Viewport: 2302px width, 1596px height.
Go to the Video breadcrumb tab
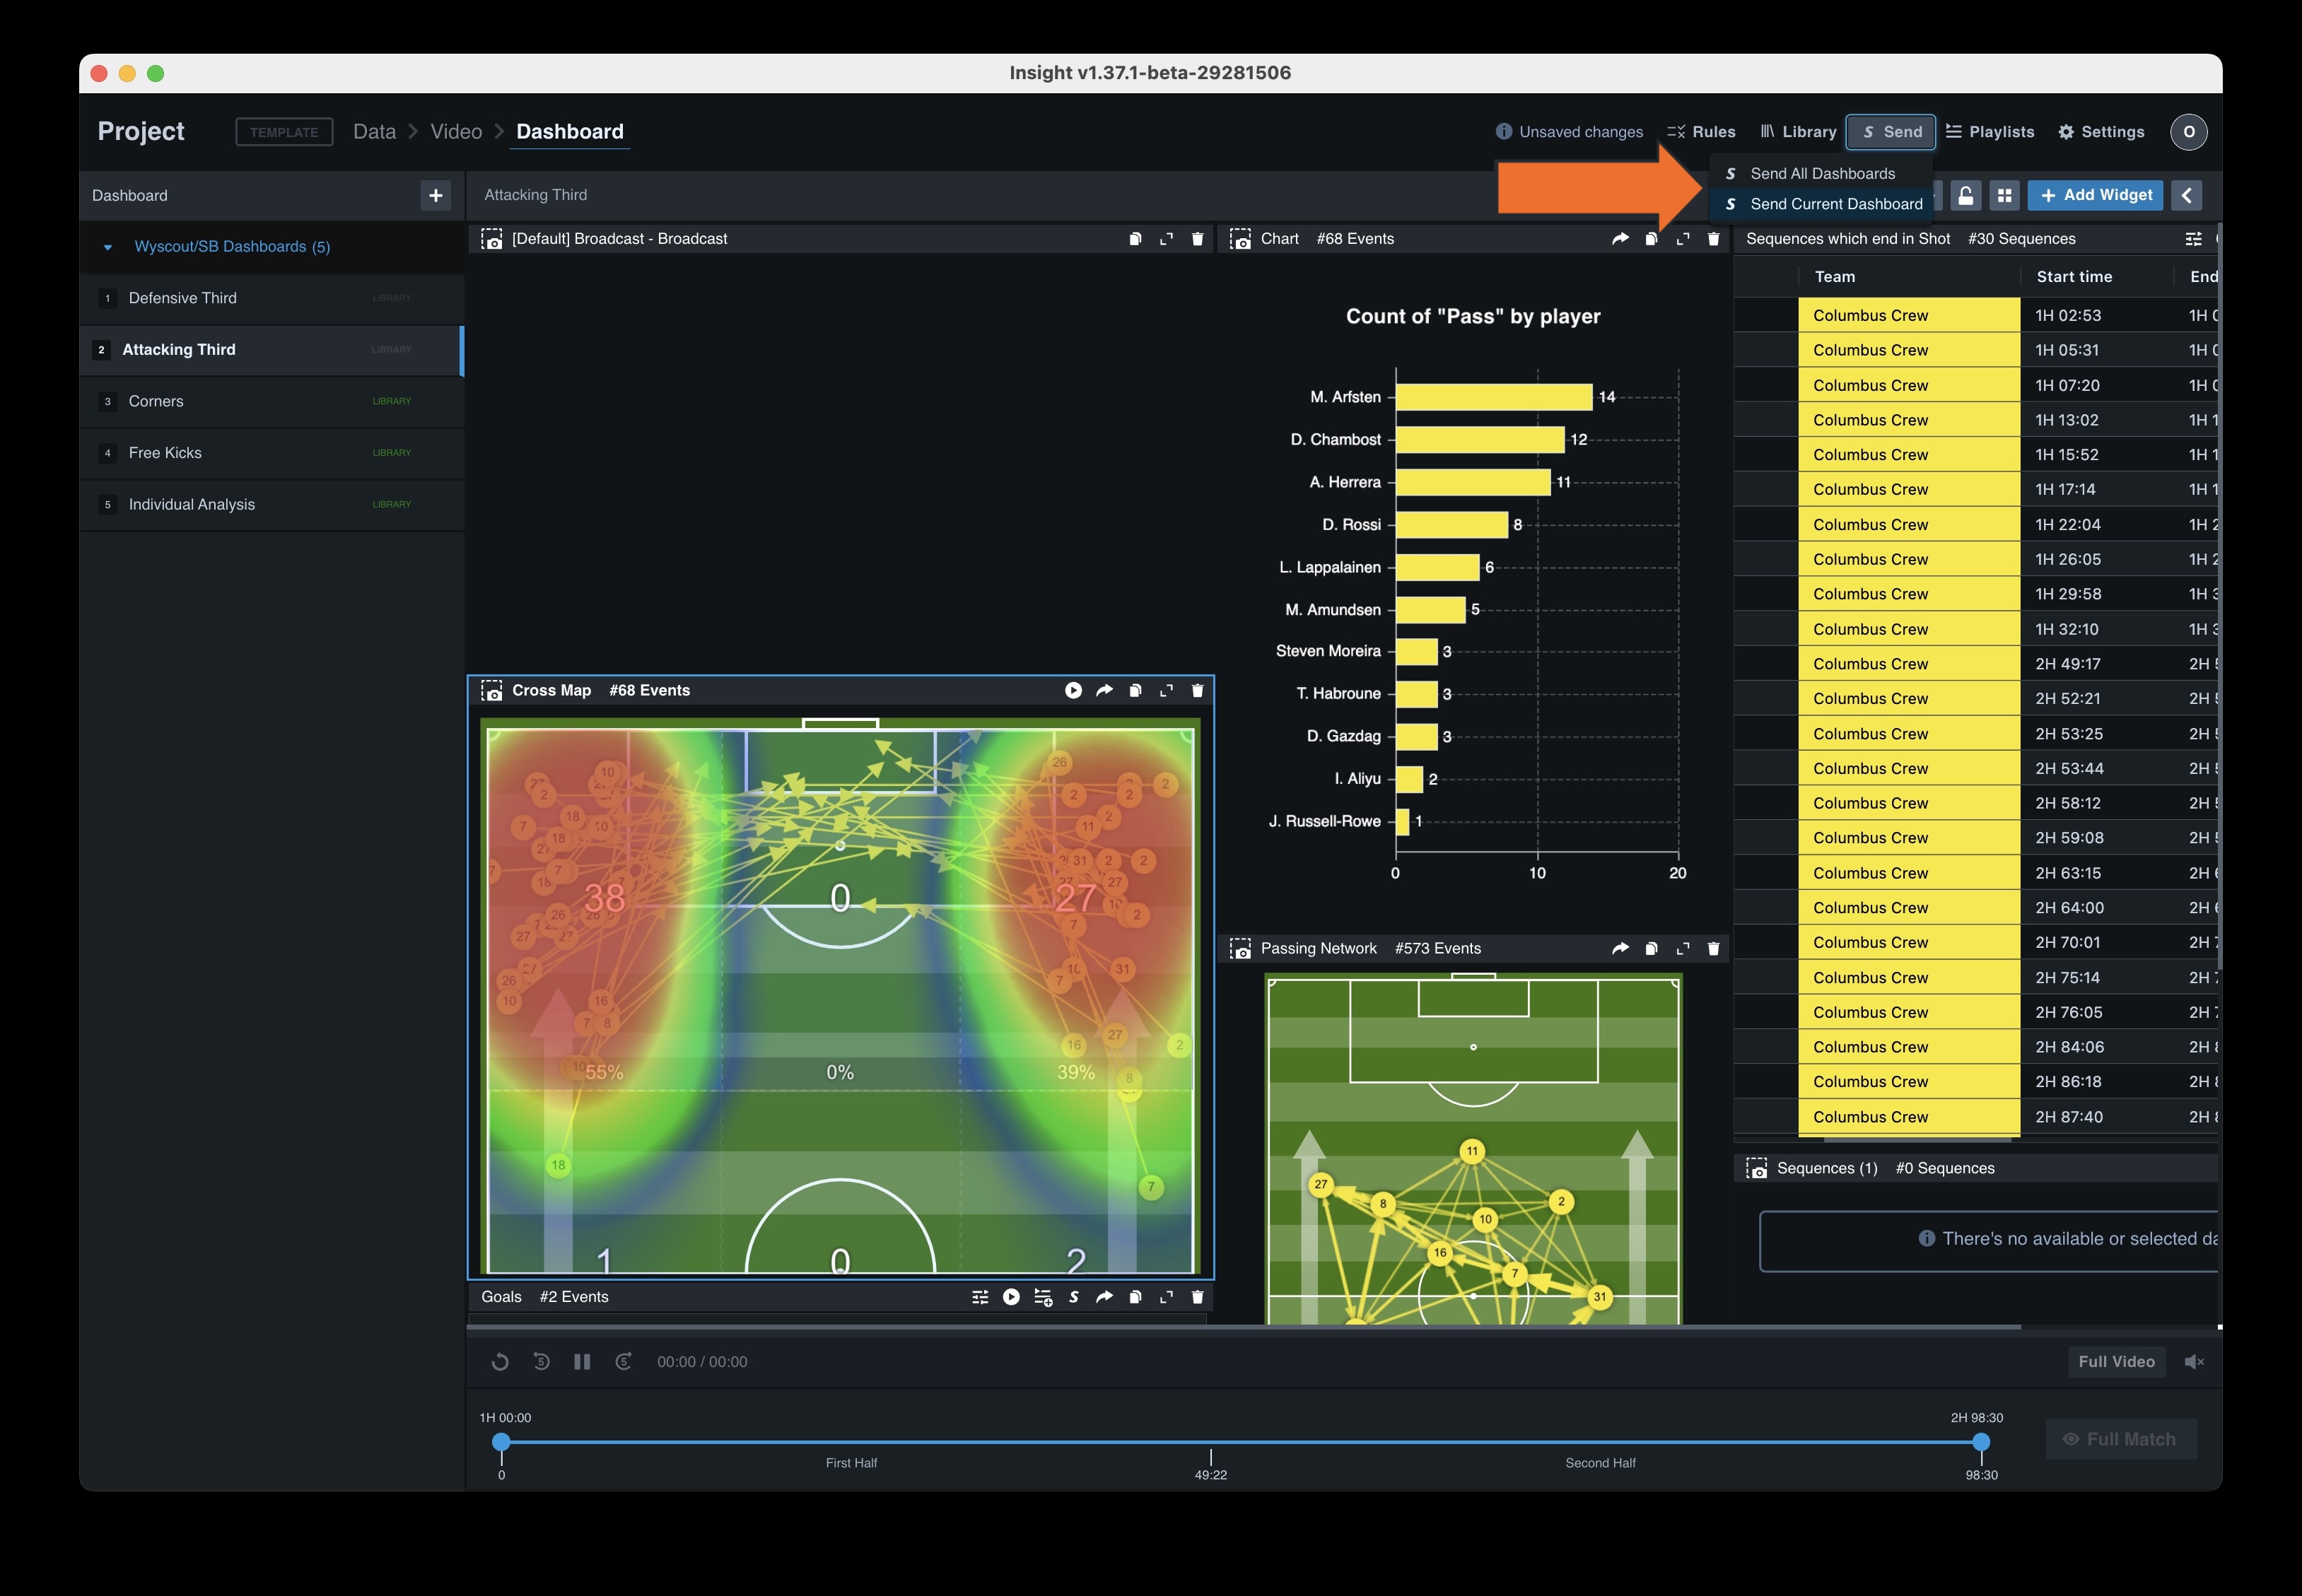point(456,132)
